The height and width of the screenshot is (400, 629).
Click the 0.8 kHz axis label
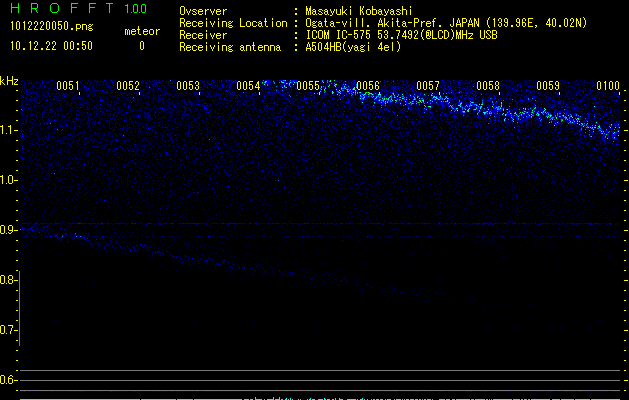click(8, 280)
